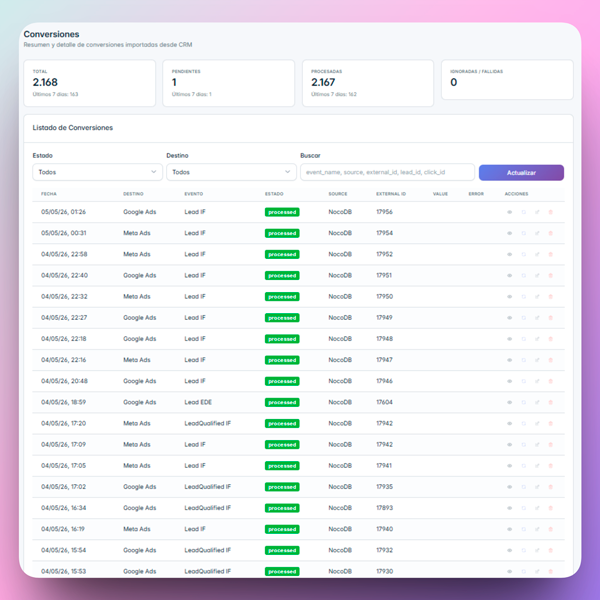Delete the conversion with ID 17954

tap(551, 233)
